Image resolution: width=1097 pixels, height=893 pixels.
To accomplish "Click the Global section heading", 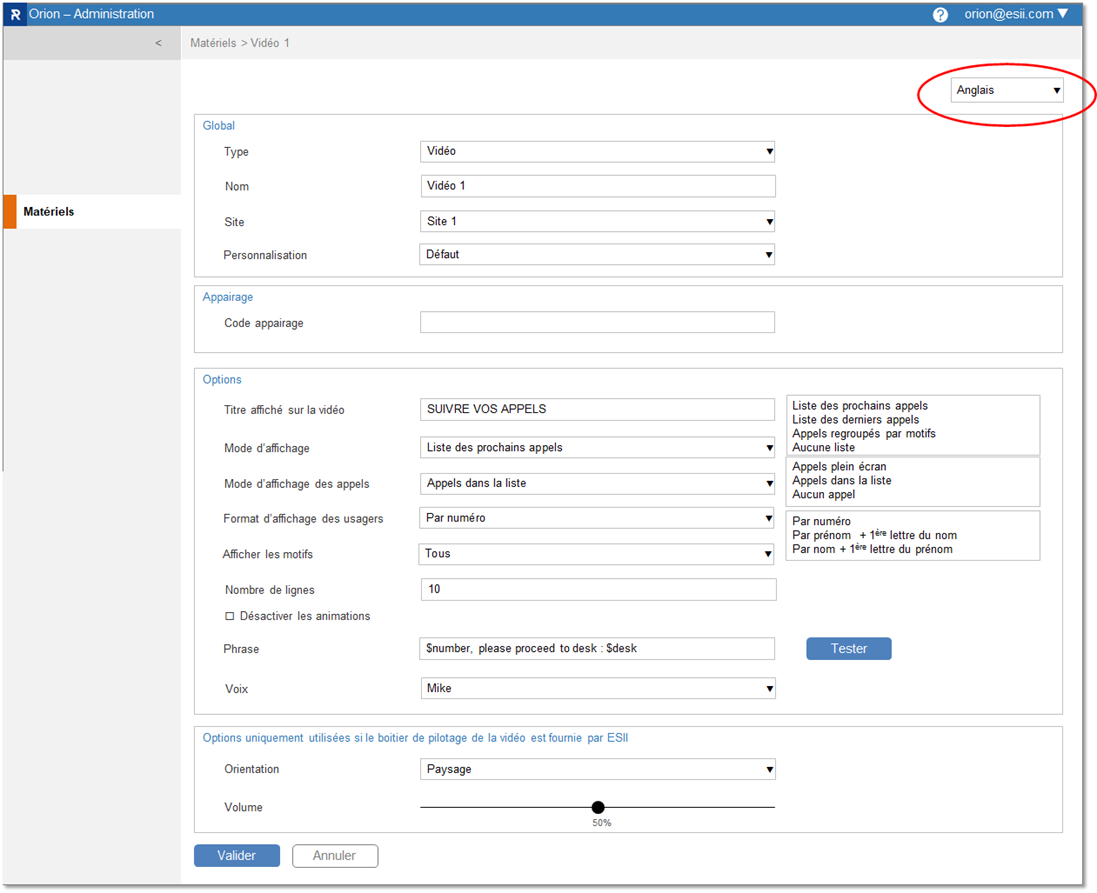I will coord(218,126).
